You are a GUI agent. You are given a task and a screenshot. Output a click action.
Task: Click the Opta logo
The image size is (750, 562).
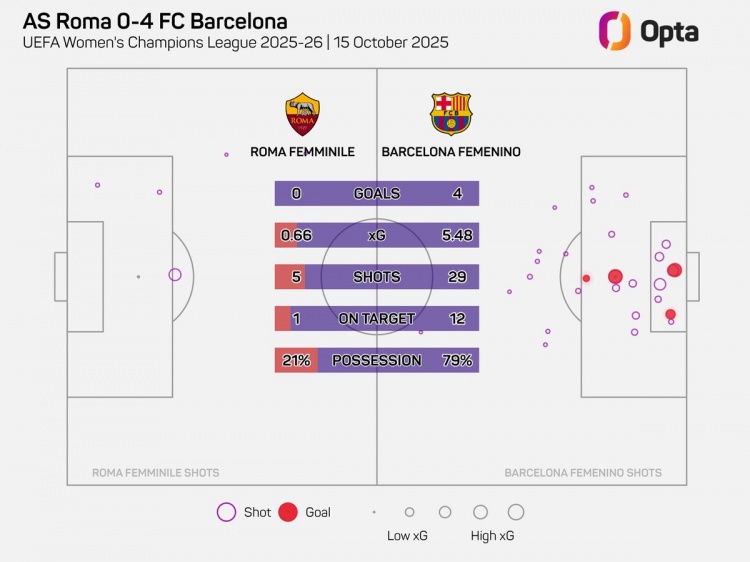point(648,31)
